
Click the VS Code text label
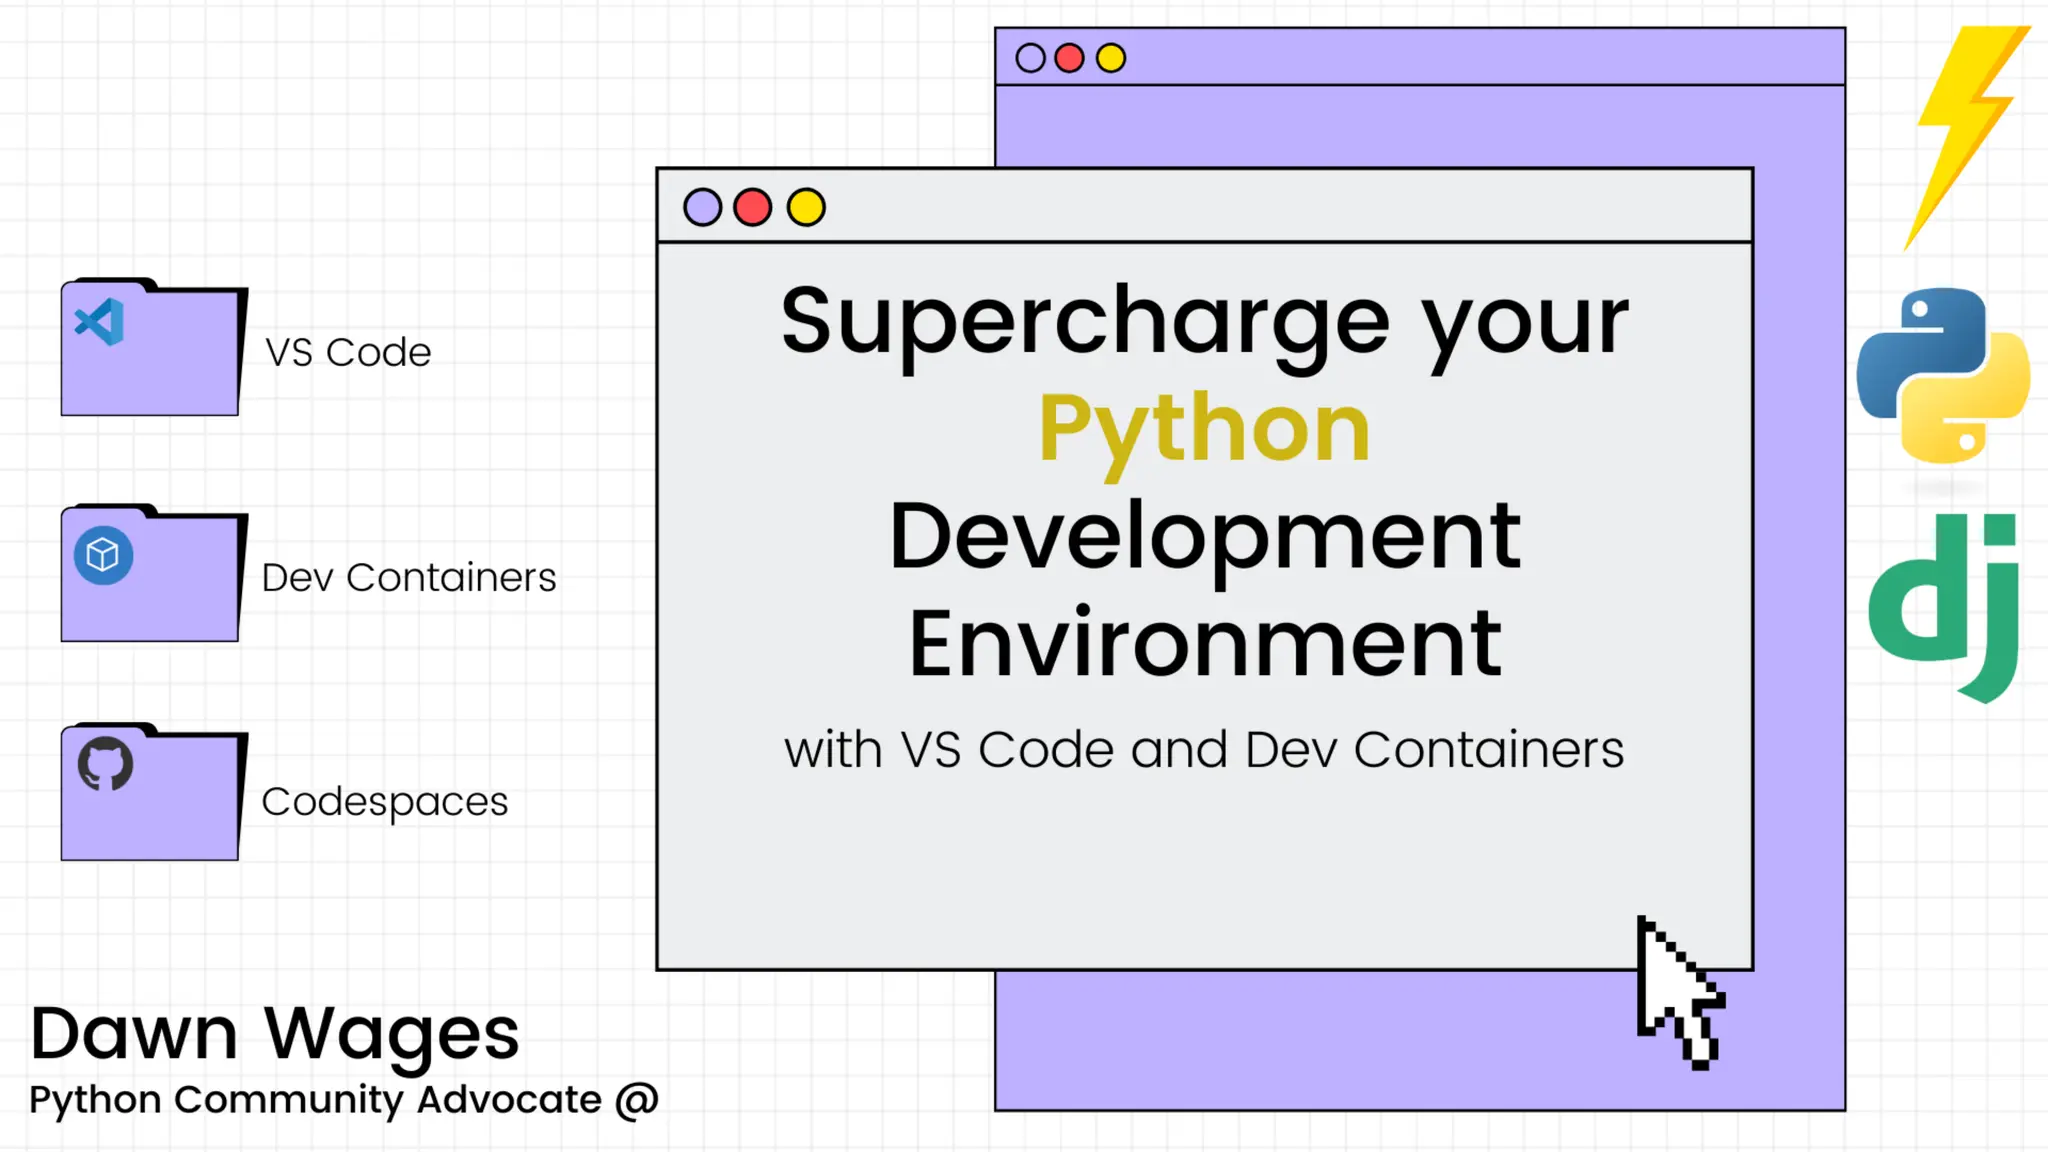[348, 353]
